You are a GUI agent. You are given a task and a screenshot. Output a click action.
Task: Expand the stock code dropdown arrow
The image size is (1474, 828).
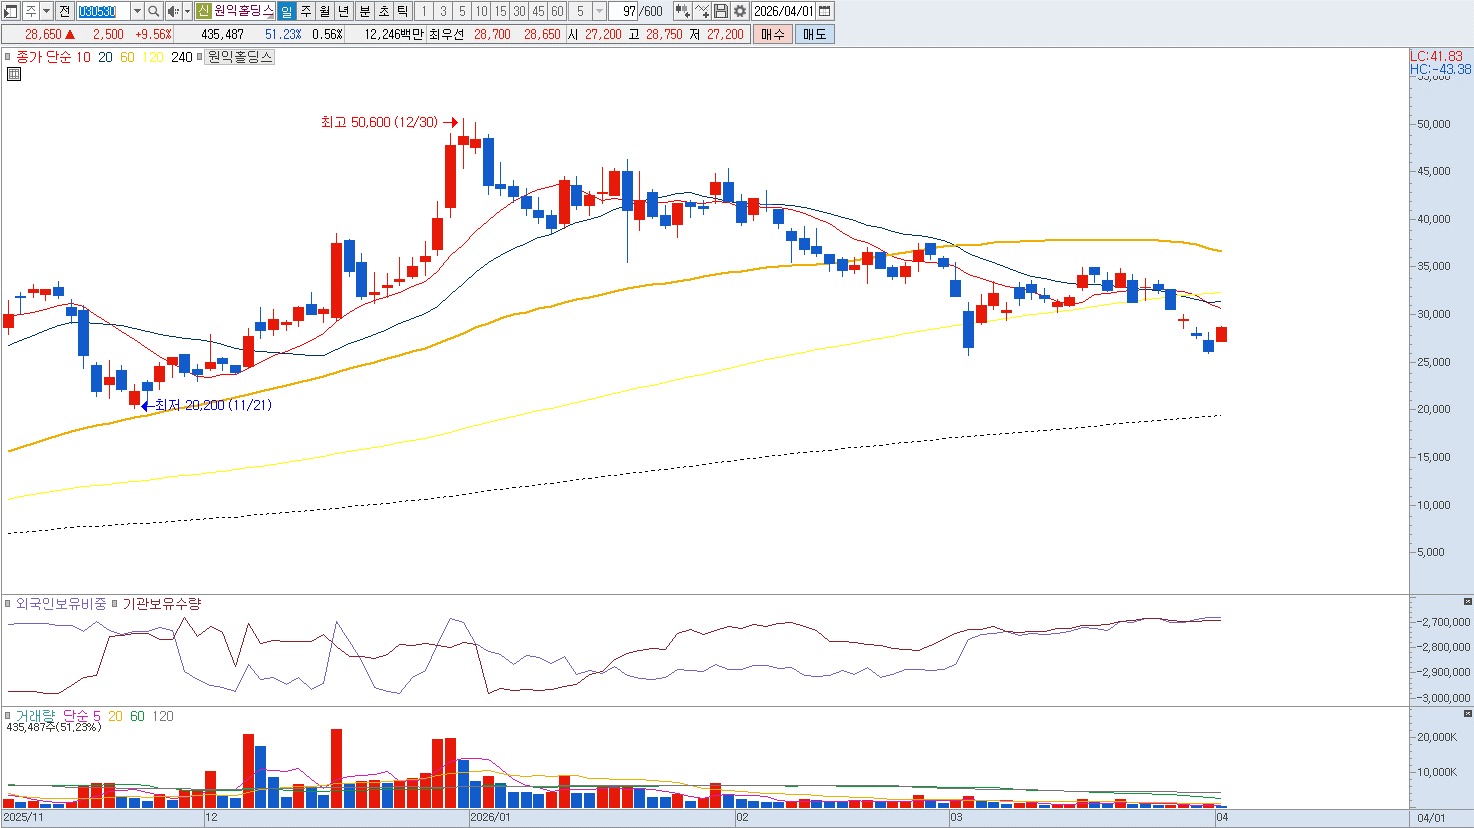pyautogui.click(x=137, y=11)
